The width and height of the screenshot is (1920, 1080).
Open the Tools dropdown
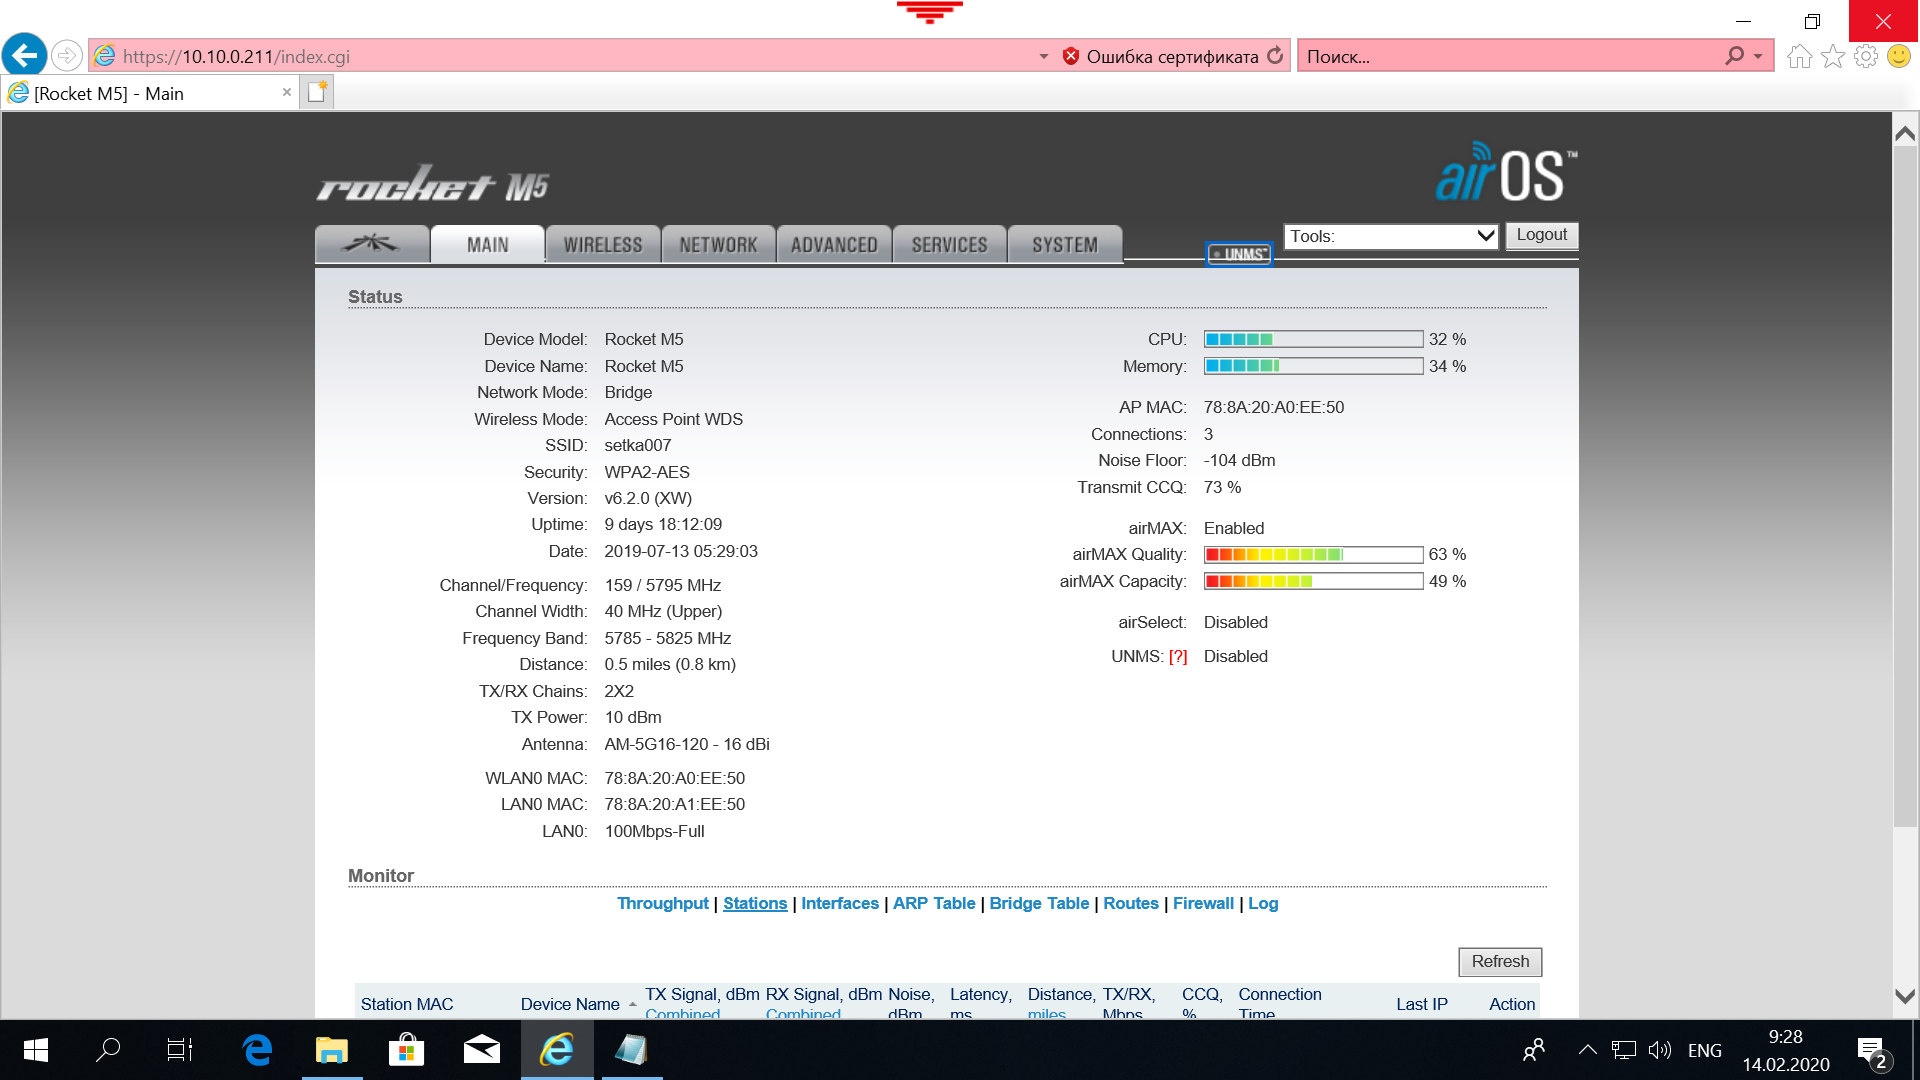[1390, 237]
